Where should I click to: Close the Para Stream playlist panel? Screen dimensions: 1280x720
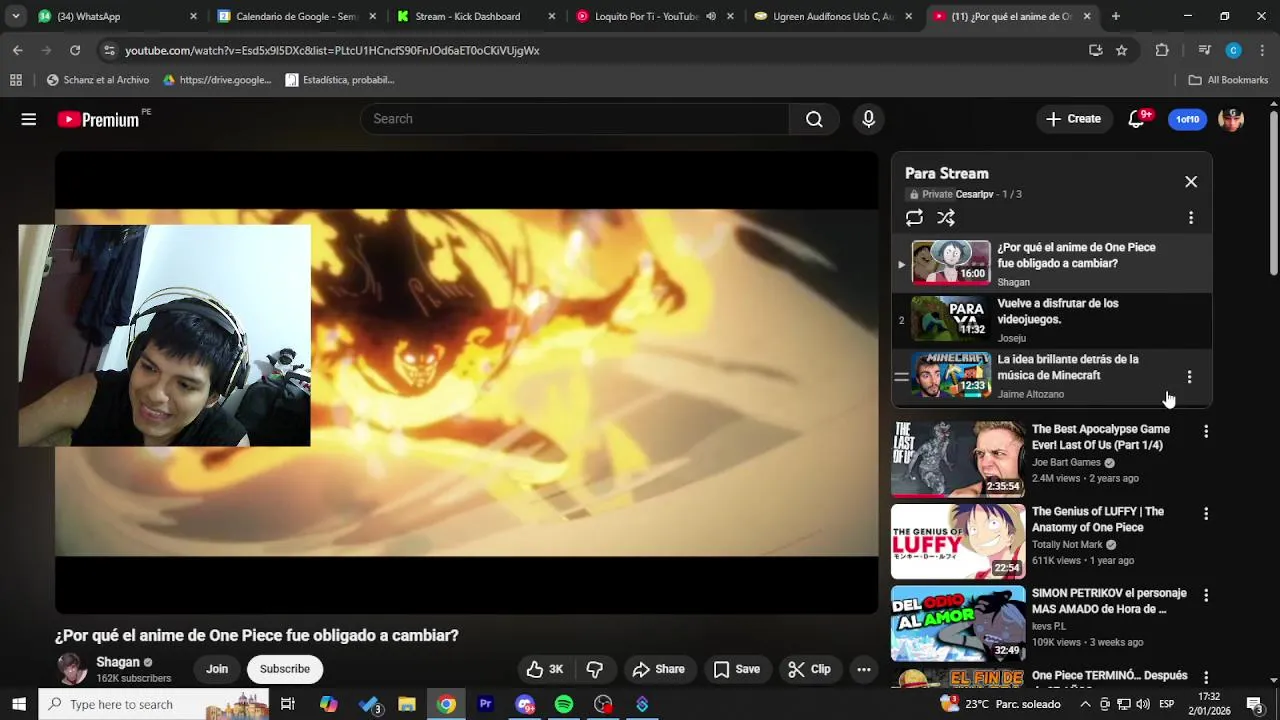pos(1191,182)
